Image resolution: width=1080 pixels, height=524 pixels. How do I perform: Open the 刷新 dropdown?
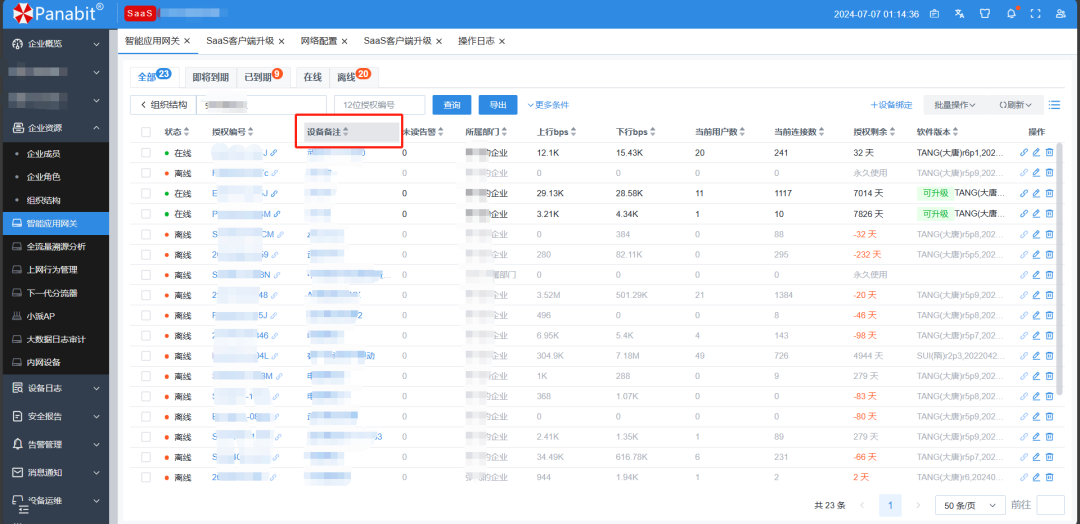tap(1015, 105)
